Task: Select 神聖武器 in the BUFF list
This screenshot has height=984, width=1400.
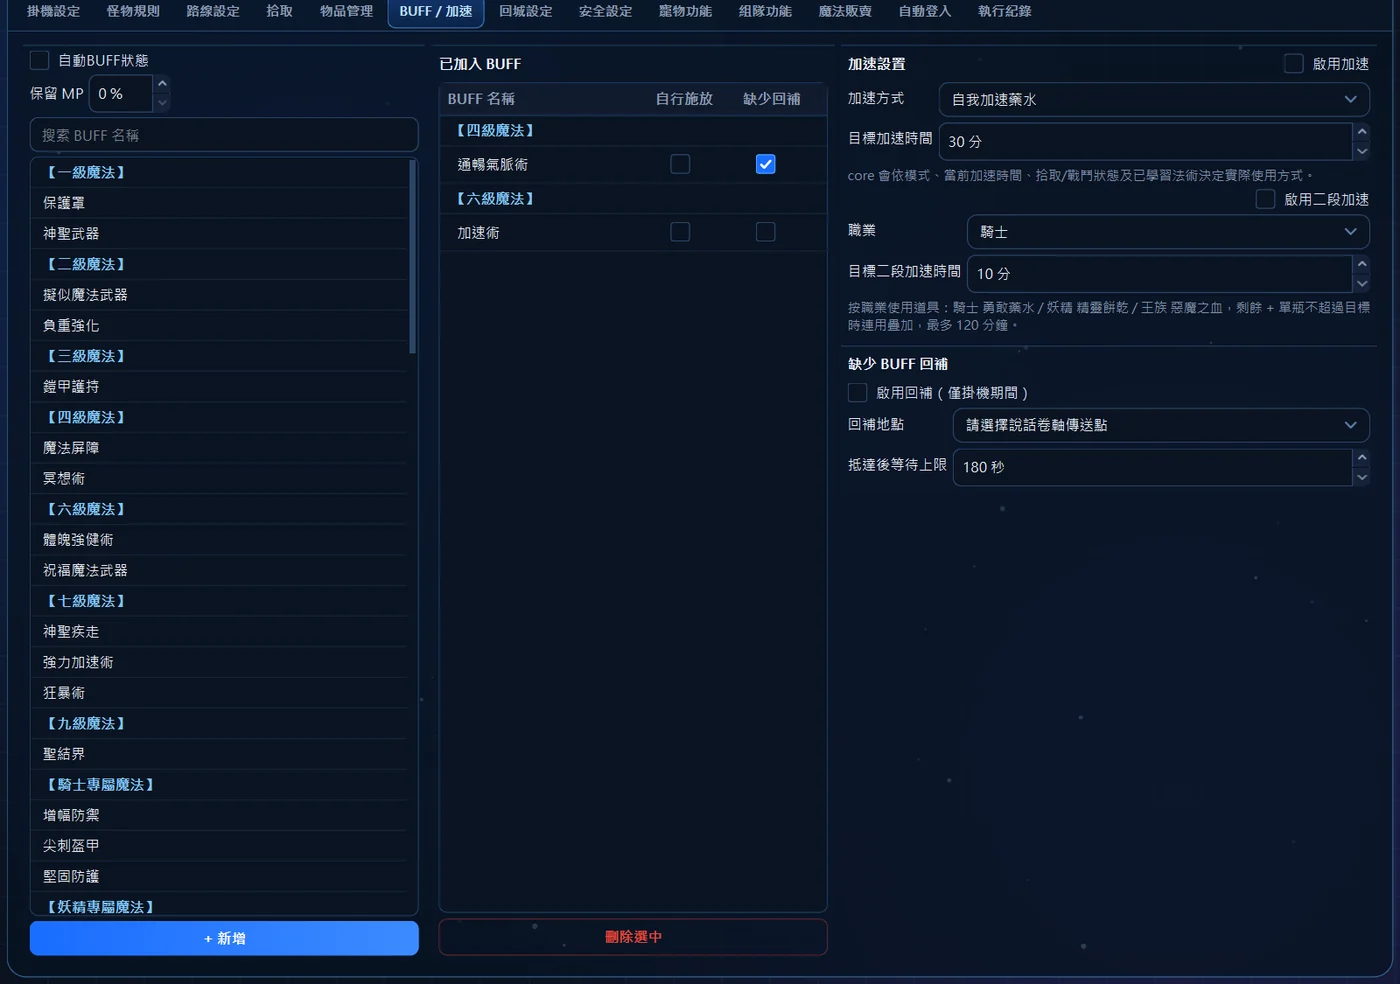Action: click(219, 233)
